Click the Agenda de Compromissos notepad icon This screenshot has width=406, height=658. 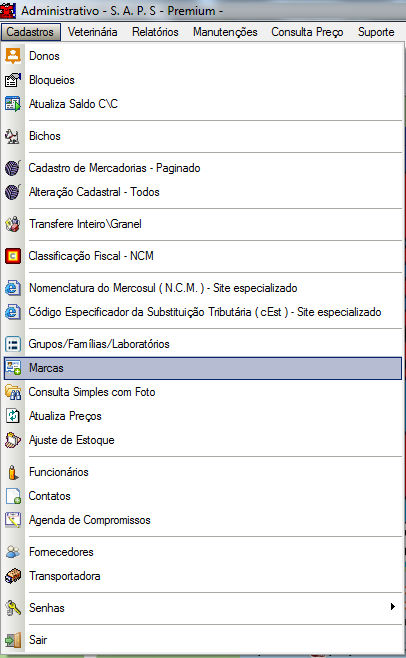click(13, 520)
